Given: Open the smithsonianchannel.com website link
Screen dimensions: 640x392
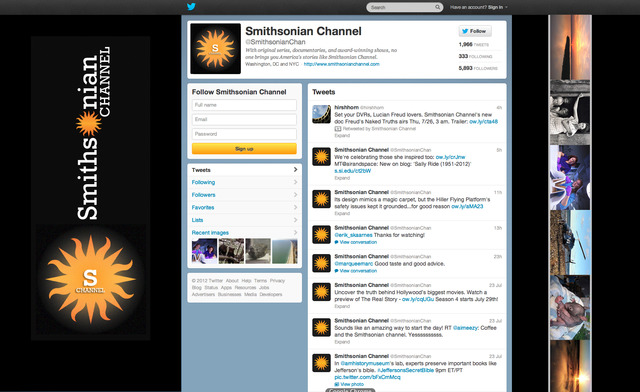Looking at the screenshot, I should tap(342, 64).
